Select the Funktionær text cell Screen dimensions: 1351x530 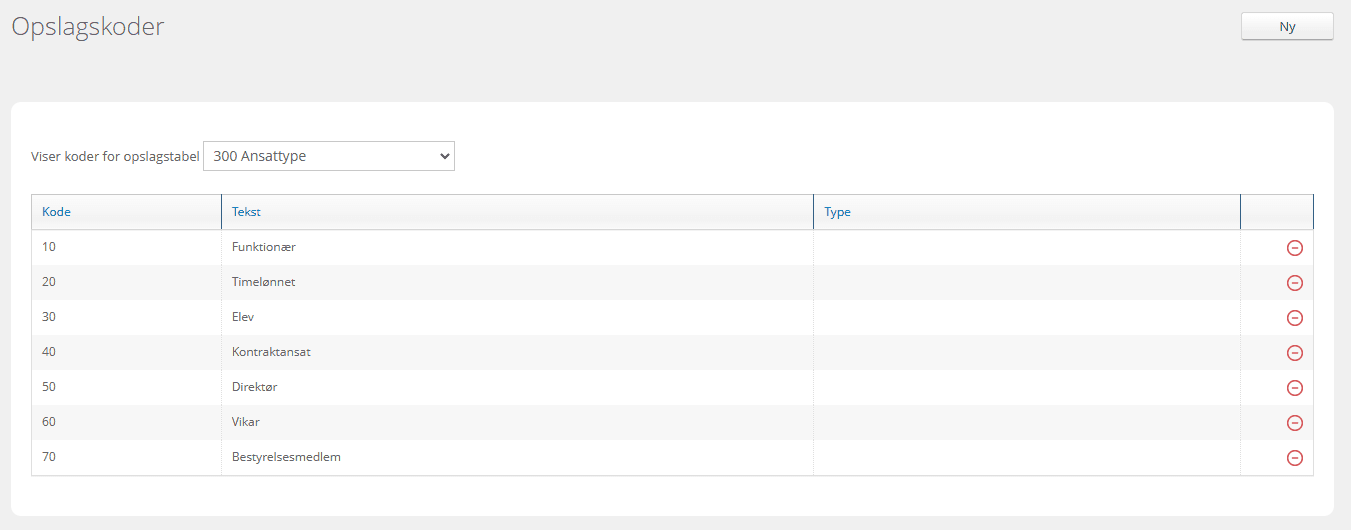coord(263,247)
